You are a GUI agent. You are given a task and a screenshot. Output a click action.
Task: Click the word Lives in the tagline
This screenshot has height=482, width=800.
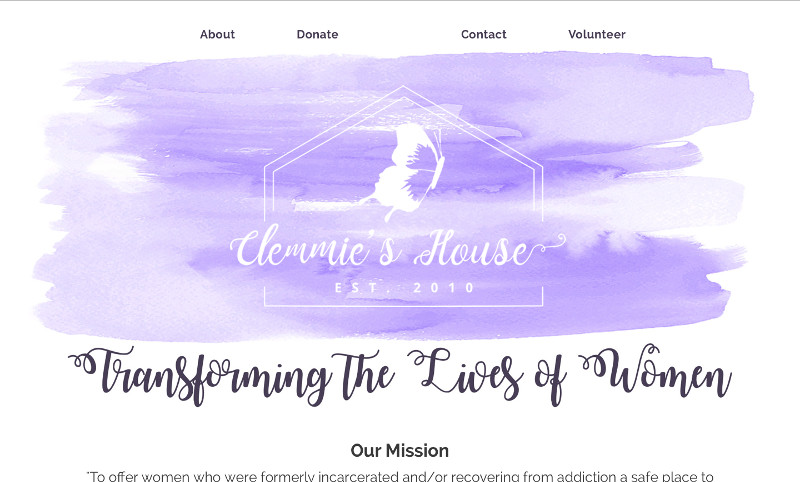pyautogui.click(x=465, y=373)
